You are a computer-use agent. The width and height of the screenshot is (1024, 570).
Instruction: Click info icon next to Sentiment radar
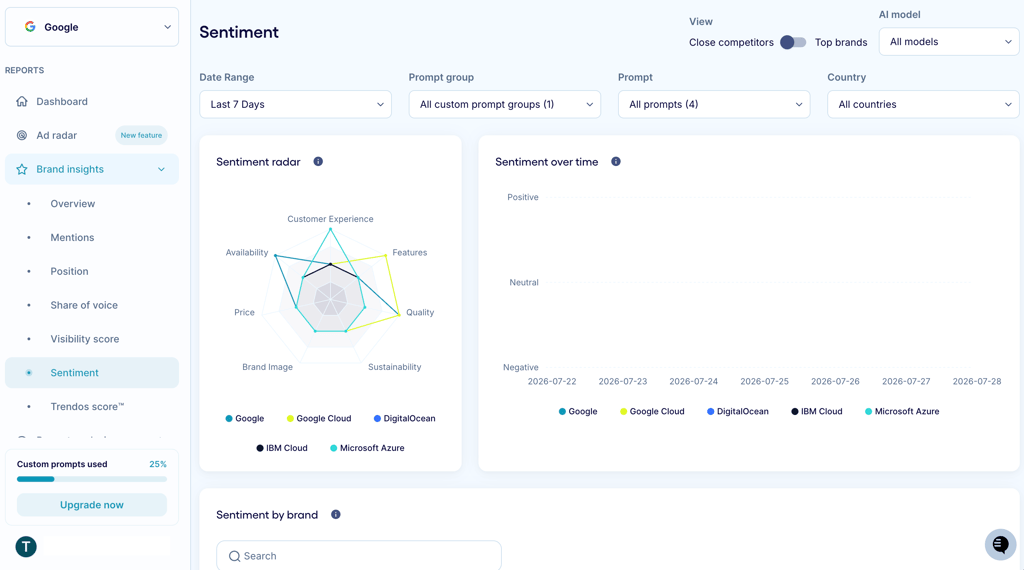coord(318,161)
